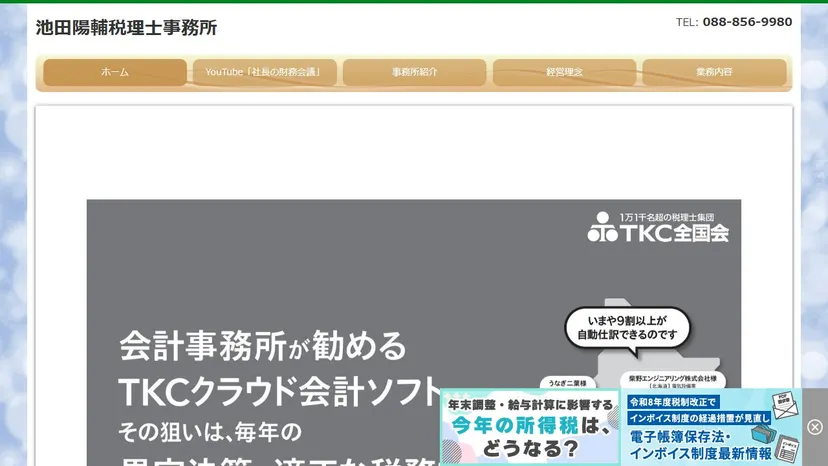Go to 事務所紹介 page
The image size is (828, 466).
pyautogui.click(x=415, y=72)
